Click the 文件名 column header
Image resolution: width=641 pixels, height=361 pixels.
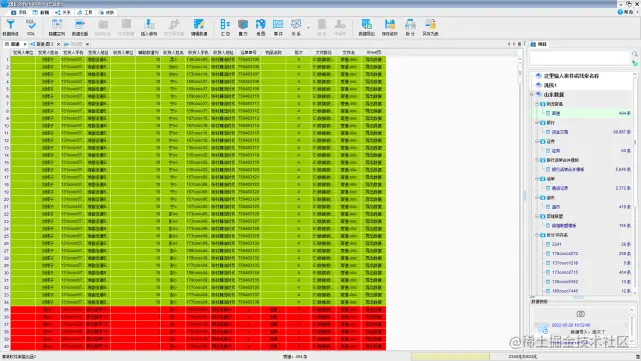point(349,53)
